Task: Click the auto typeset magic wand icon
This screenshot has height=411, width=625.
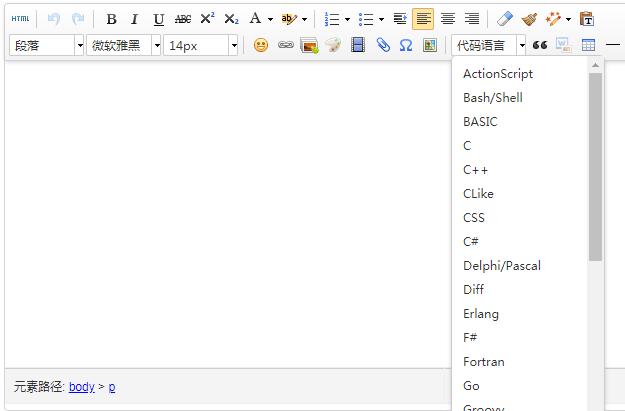Action: pos(553,19)
